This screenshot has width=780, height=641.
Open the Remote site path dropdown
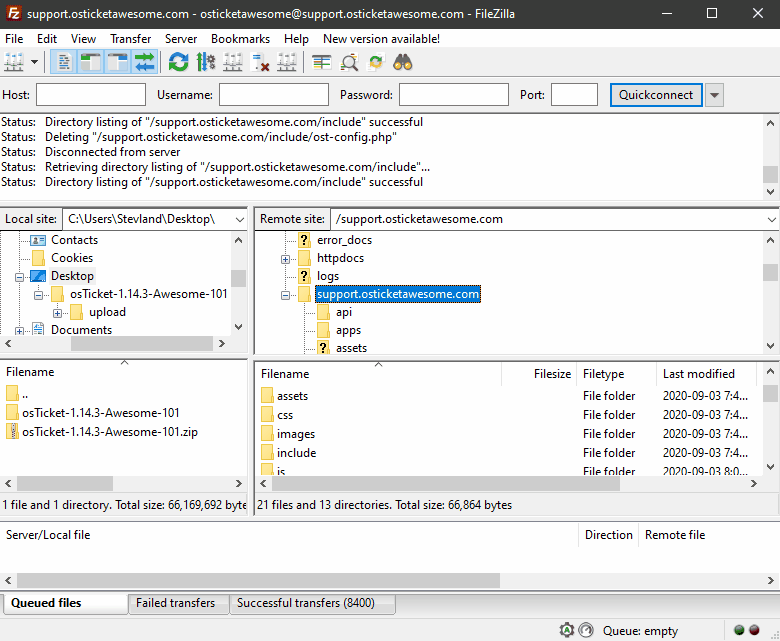click(772, 219)
